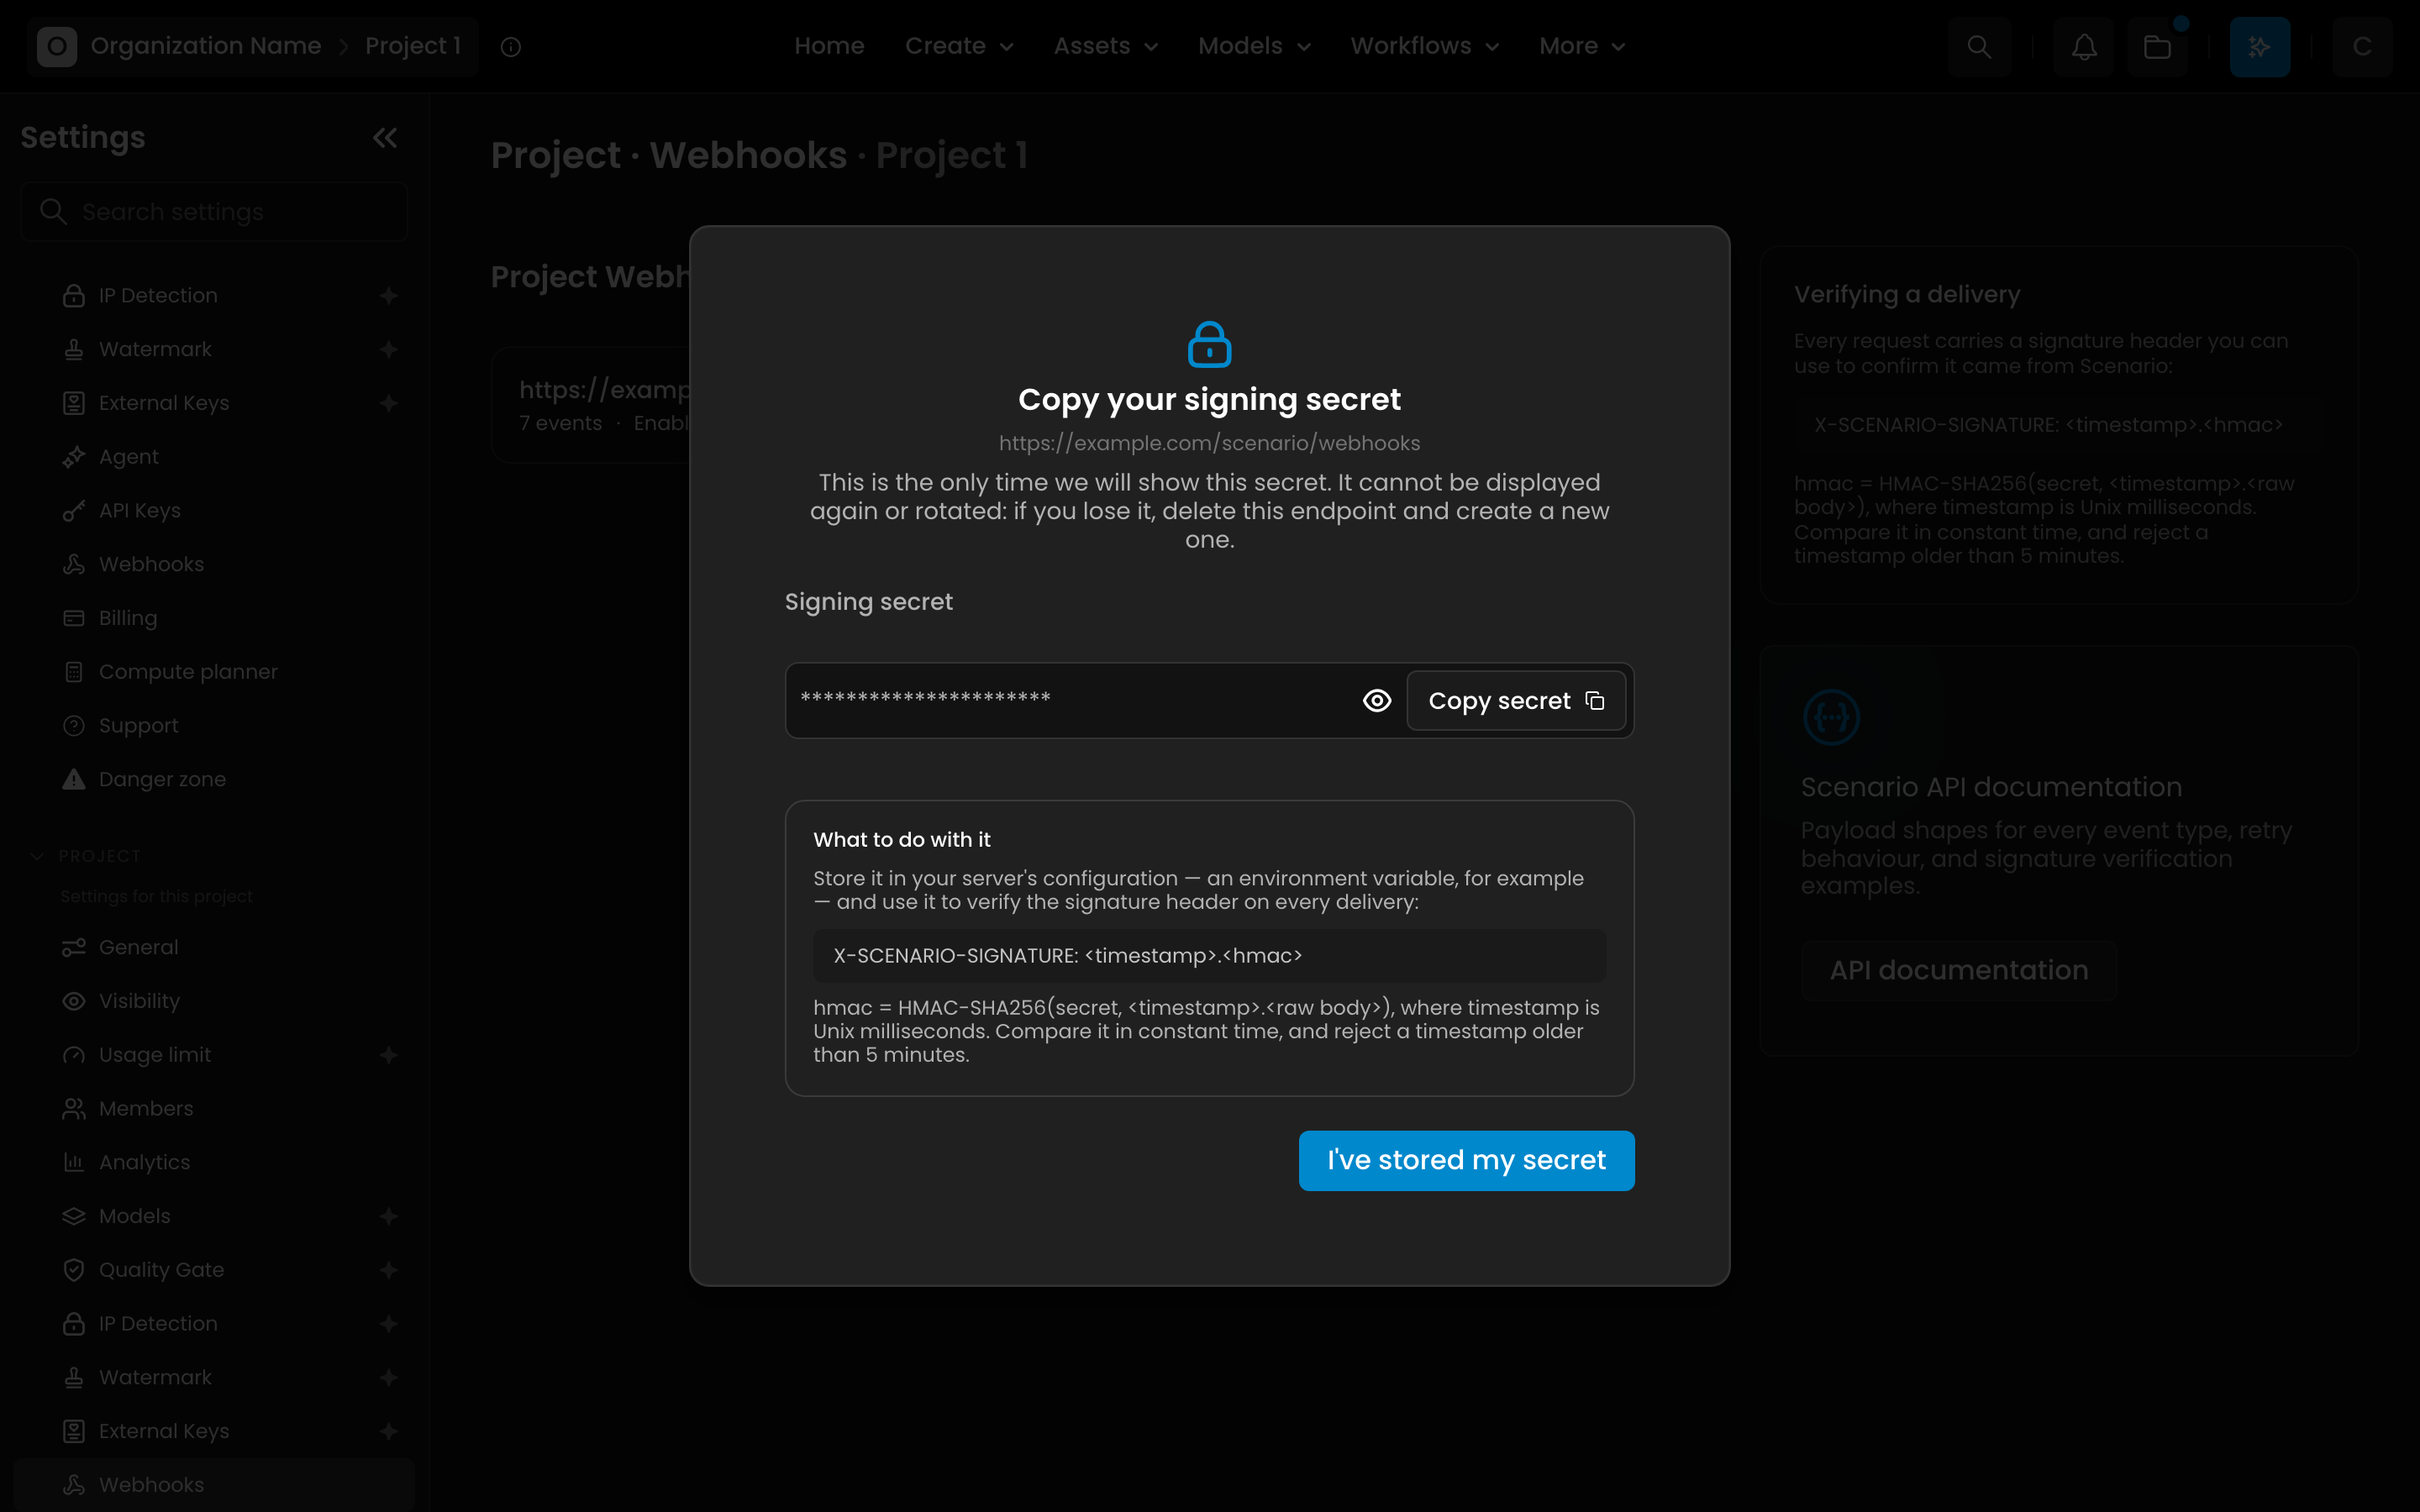Click the sparkle badge on sidebar Models row

389,1217
